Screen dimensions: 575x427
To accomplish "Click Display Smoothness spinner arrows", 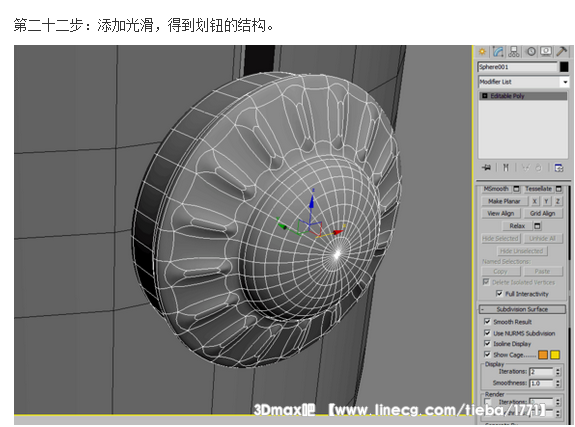I will pyautogui.click(x=558, y=383).
